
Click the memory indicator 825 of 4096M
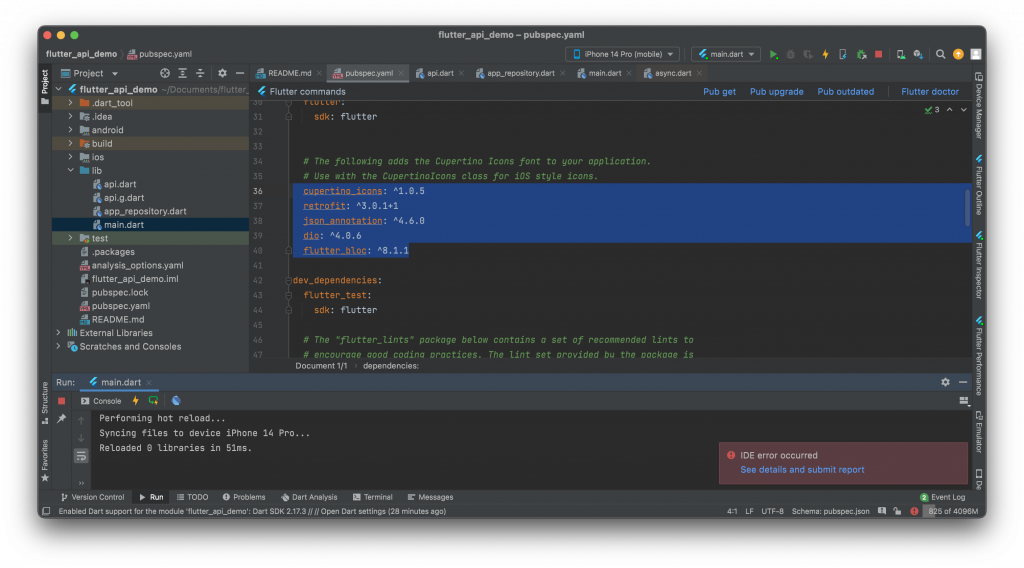[x=953, y=511]
